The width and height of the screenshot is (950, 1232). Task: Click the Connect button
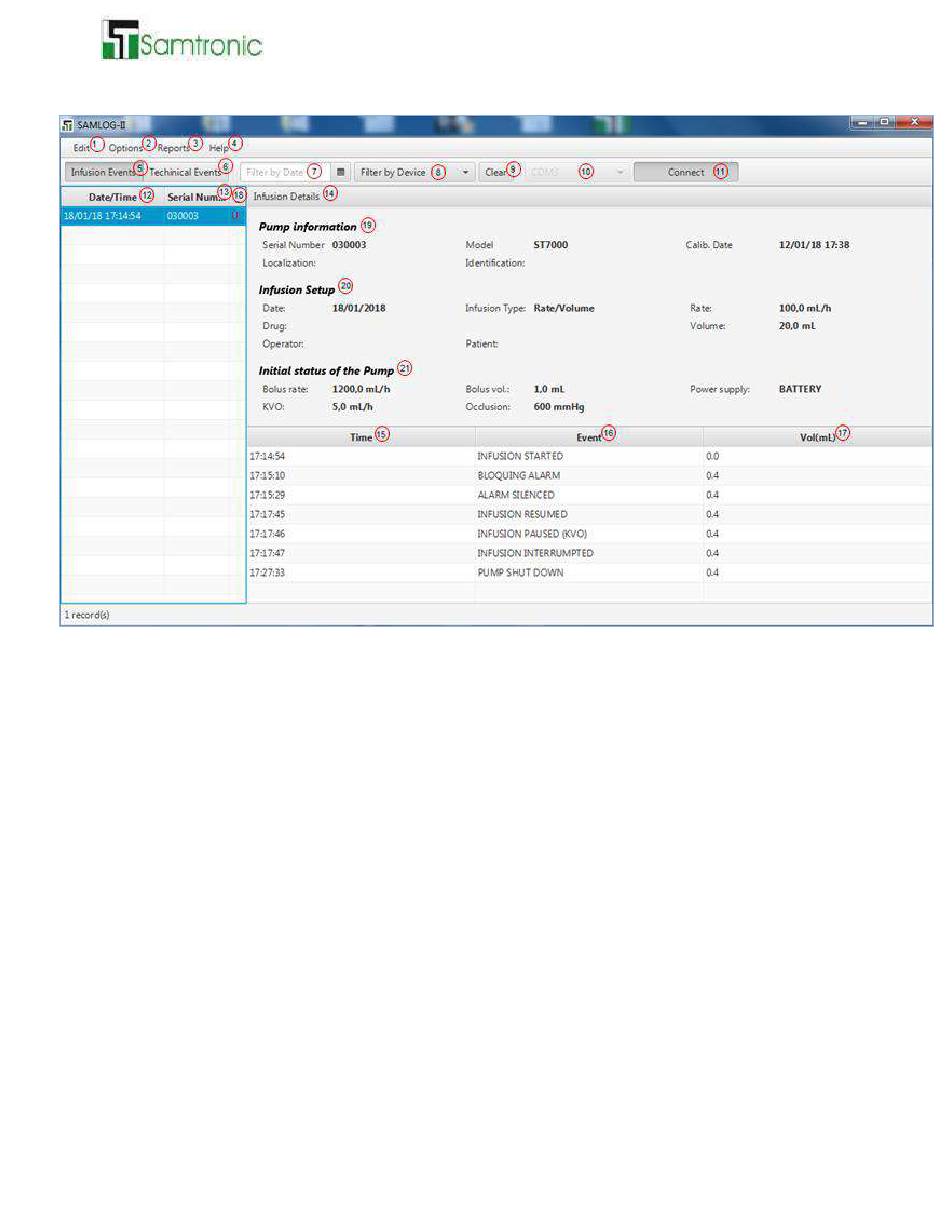686,172
